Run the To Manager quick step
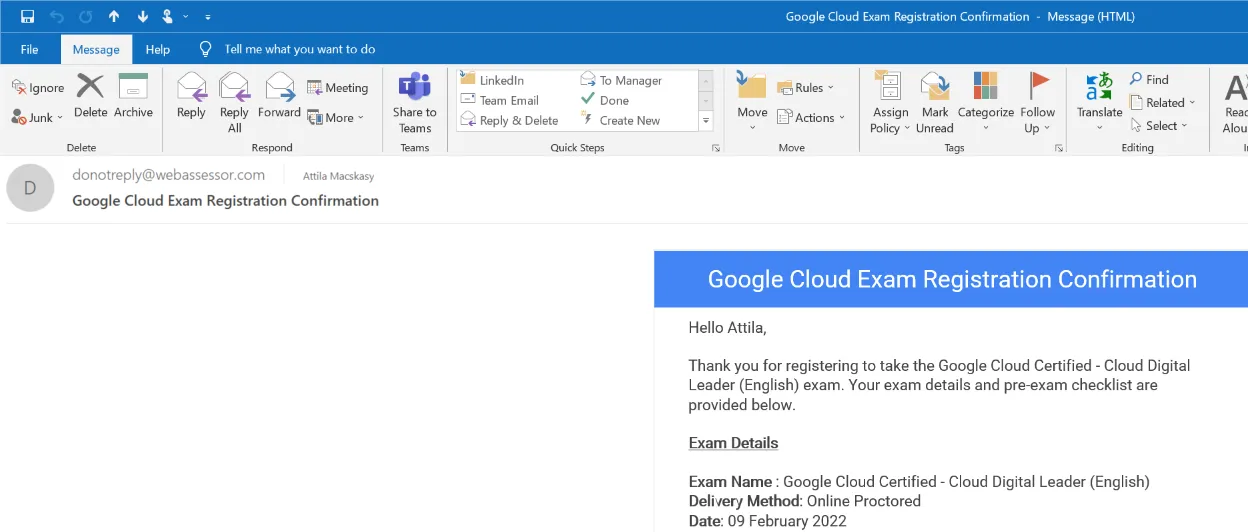This screenshot has height=532, width=1248. (621, 80)
